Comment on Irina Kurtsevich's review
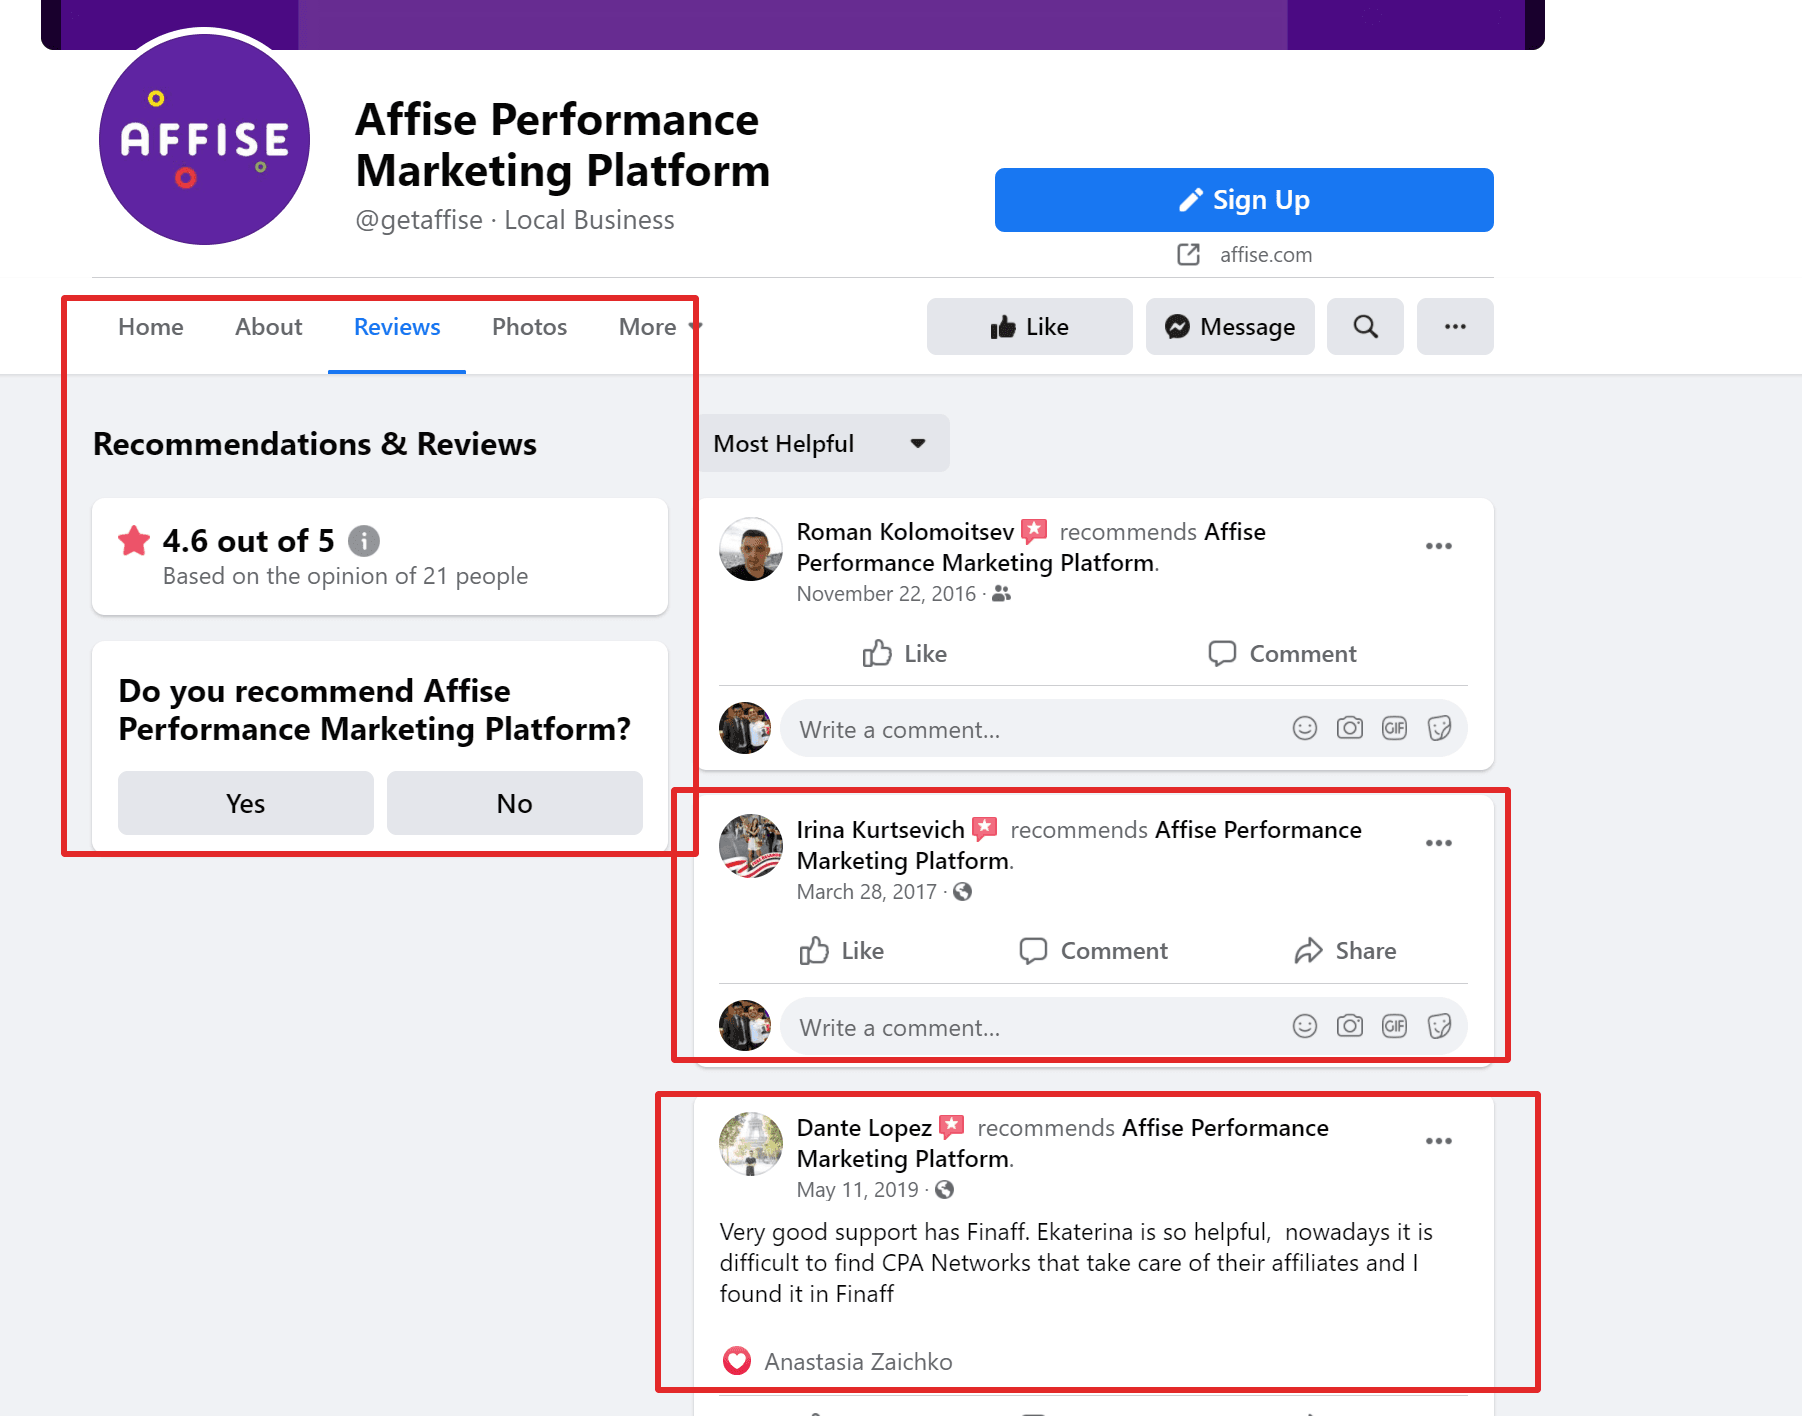 click(x=1093, y=951)
